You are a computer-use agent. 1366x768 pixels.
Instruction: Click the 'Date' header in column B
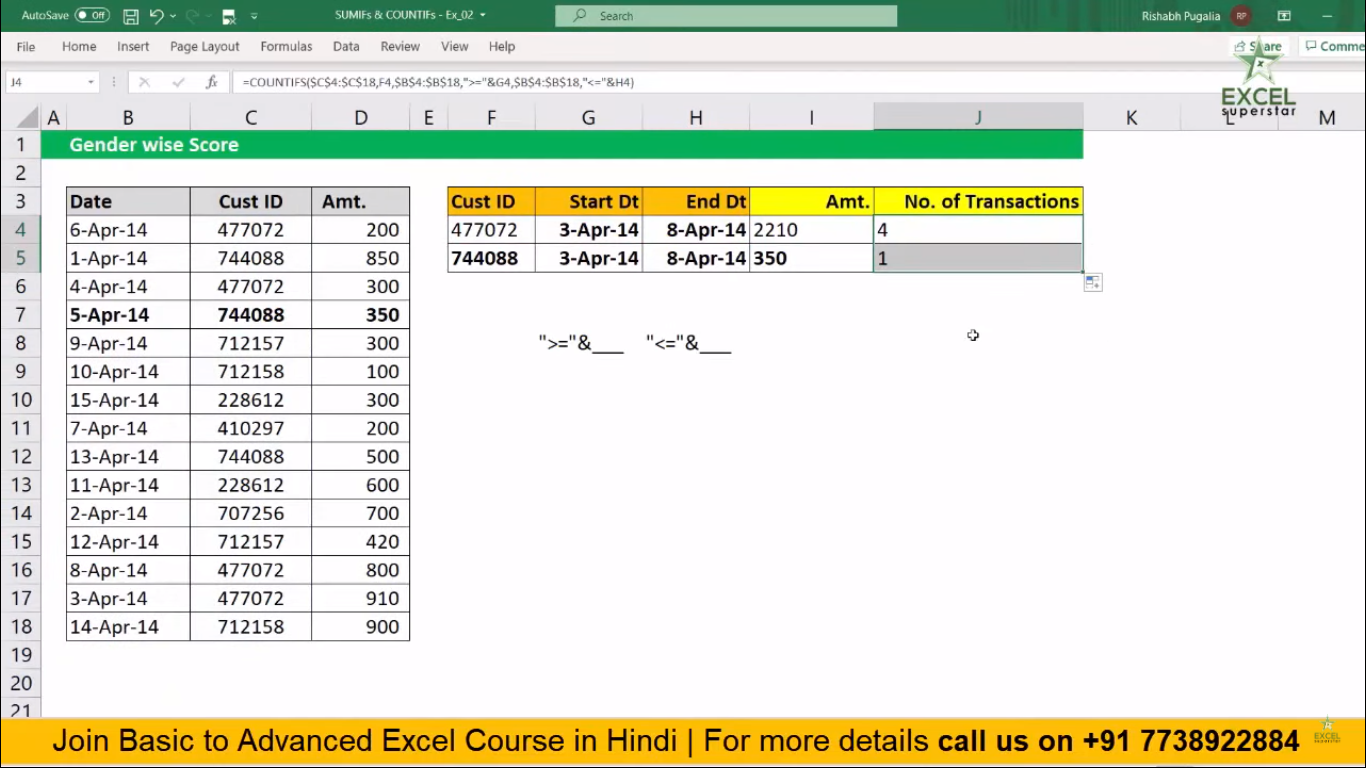[128, 201]
